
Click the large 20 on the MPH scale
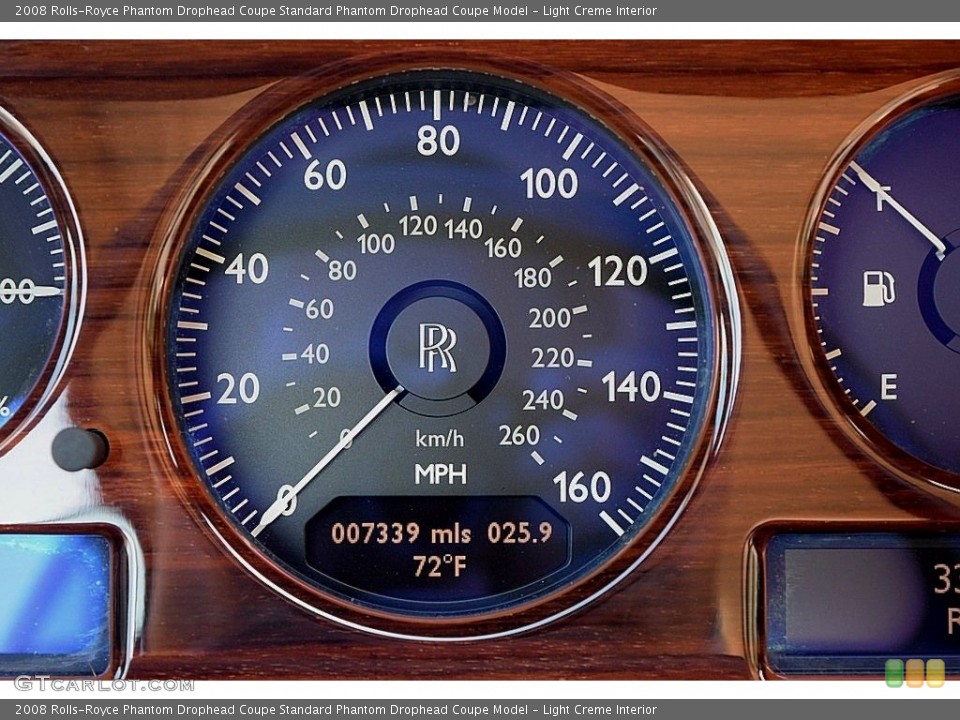coord(238,389)
